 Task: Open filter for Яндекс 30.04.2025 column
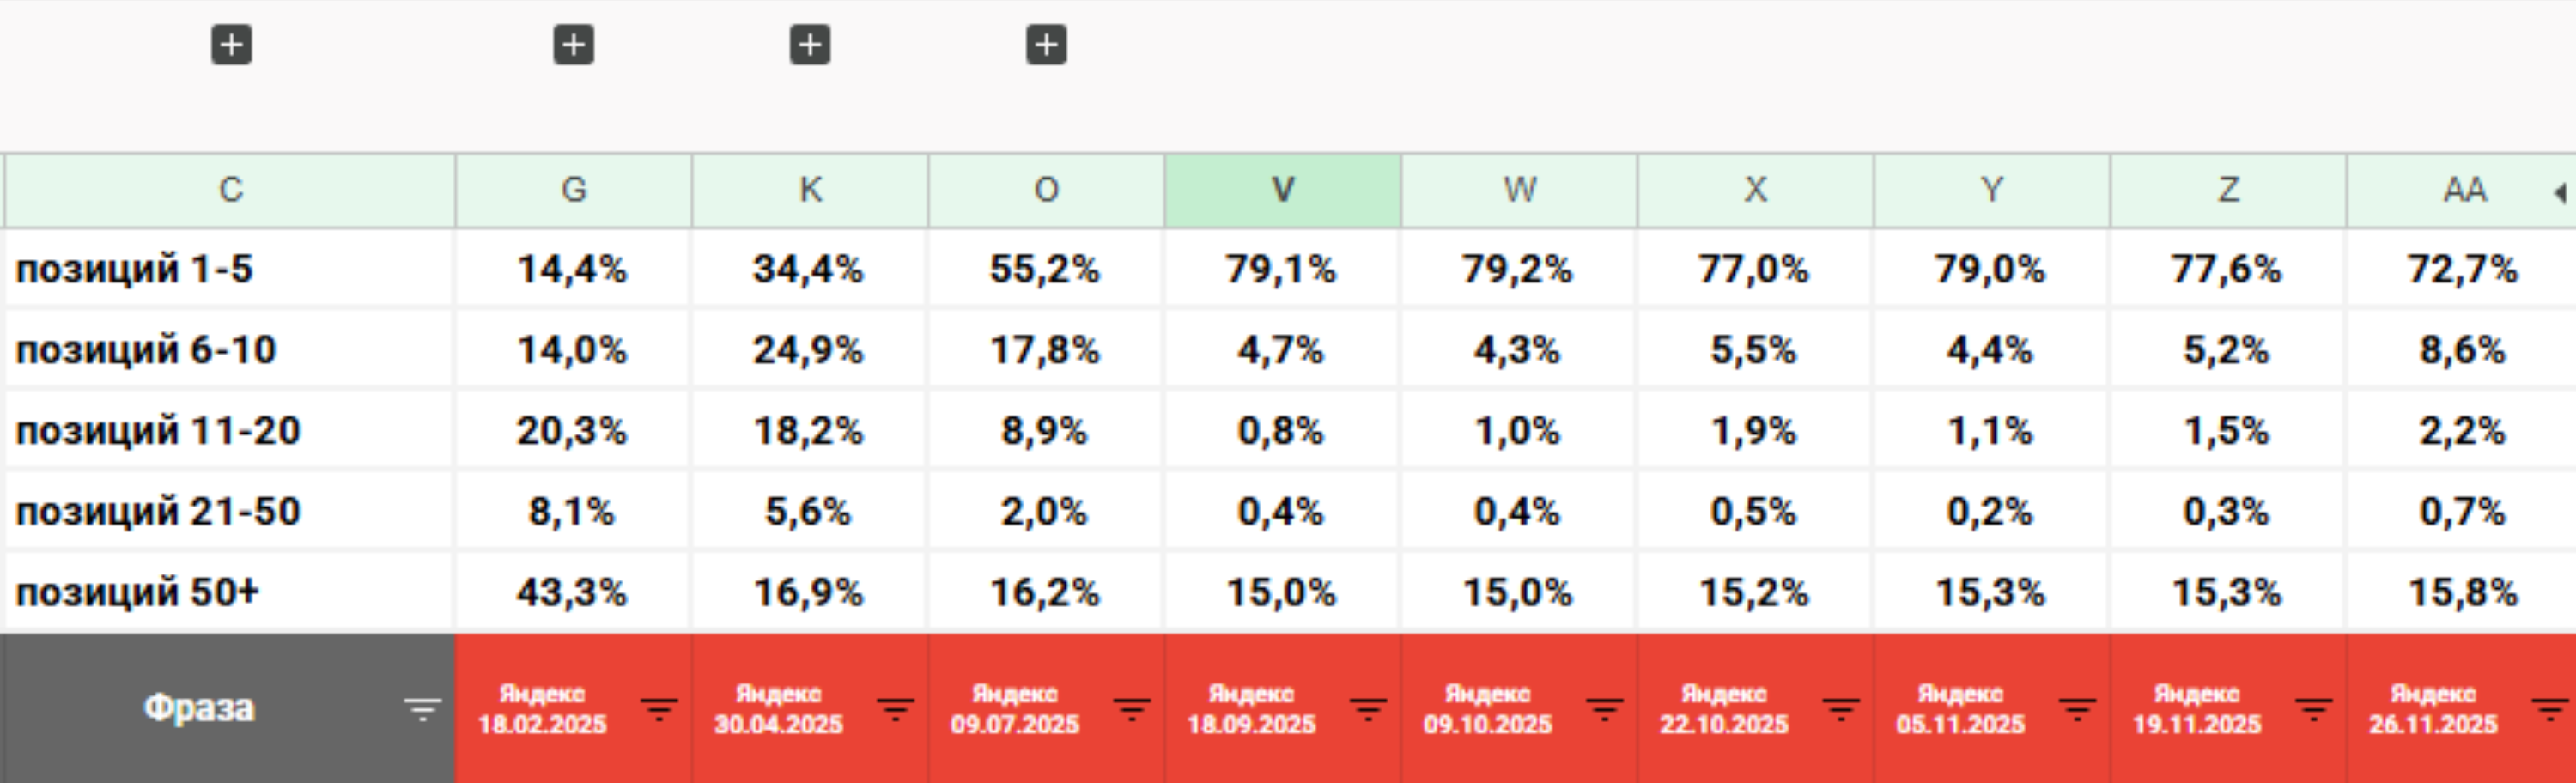(x=895, y=710)
